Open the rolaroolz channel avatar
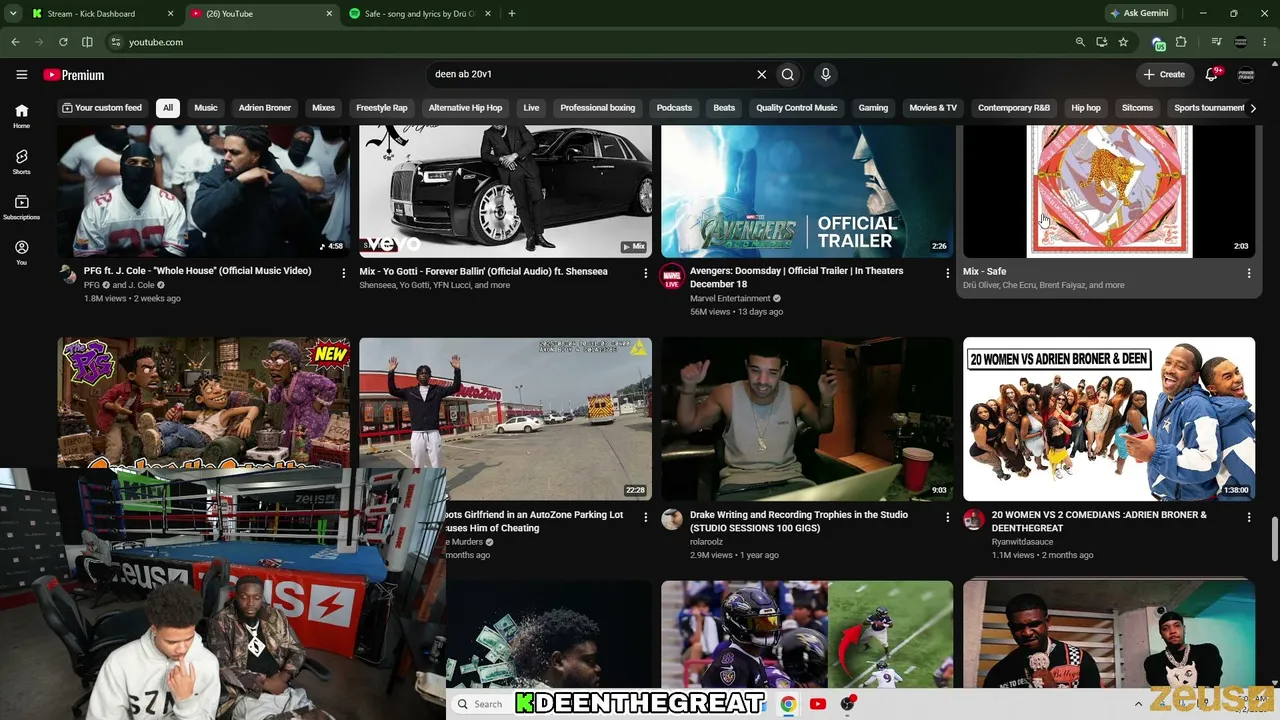Image resolution: width=1280 pixels, height=720 pixels. [x=672, y=520]
